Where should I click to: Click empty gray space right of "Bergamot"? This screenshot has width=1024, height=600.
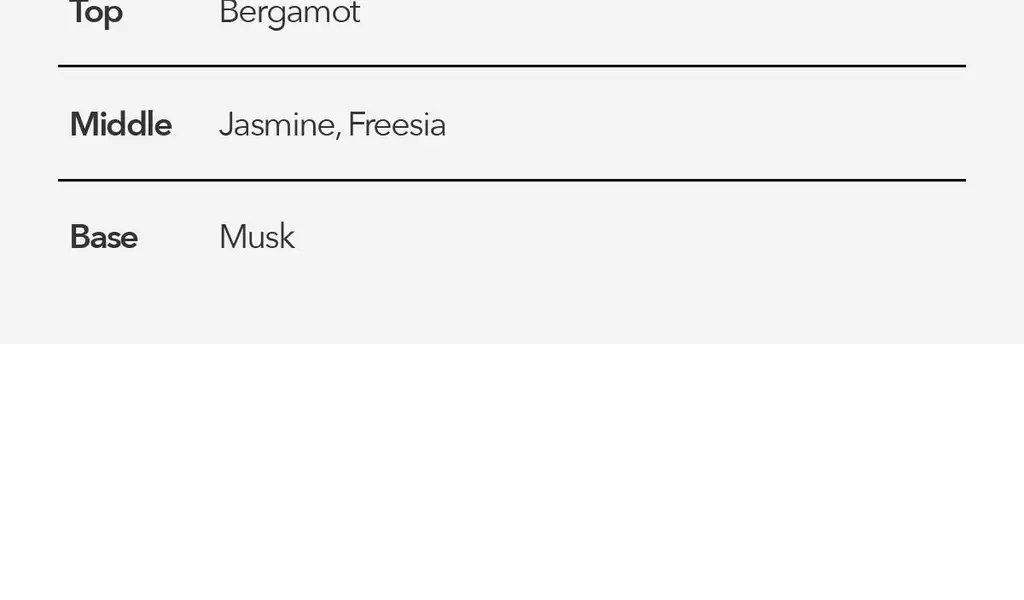663,14
